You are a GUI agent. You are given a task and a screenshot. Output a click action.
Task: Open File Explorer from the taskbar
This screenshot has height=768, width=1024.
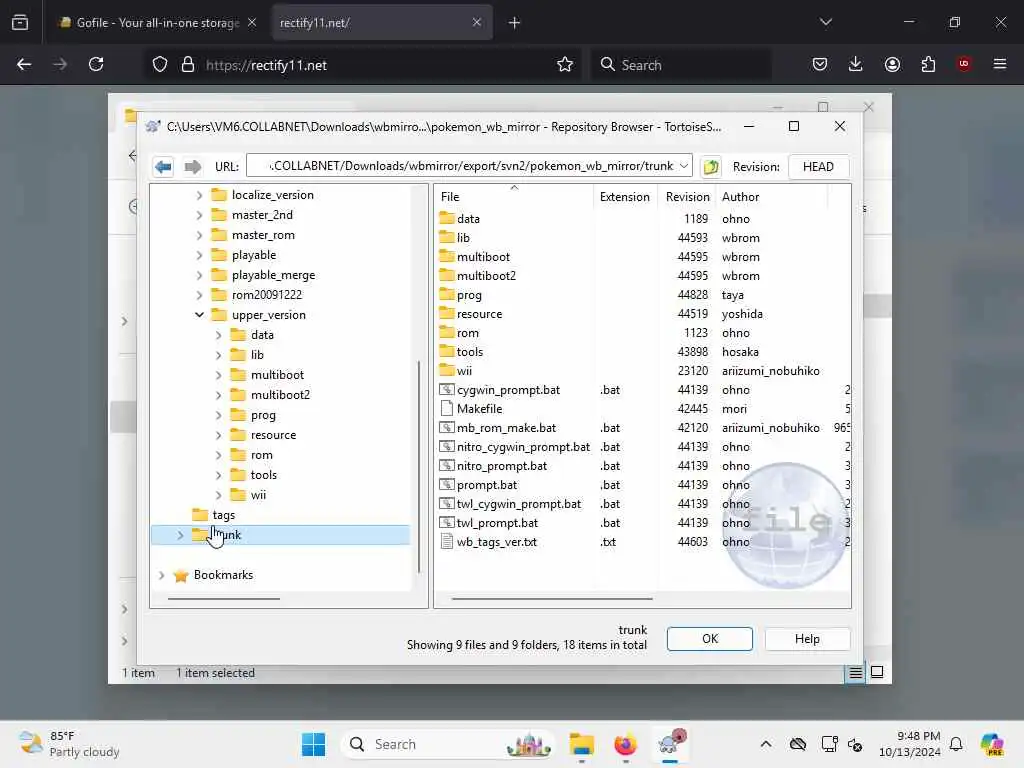pos(581,744)
